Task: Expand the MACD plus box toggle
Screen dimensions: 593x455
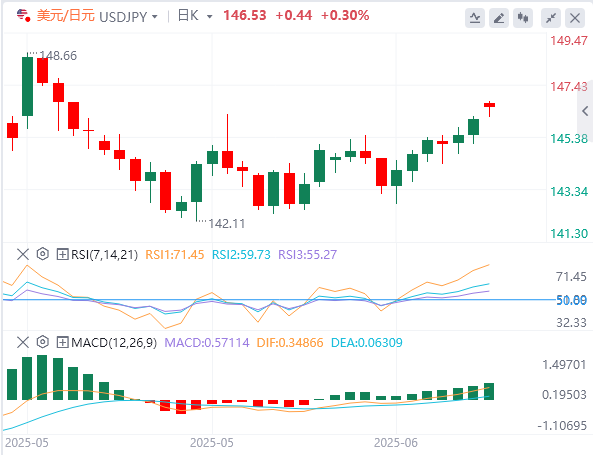Action: click(62, 343)
